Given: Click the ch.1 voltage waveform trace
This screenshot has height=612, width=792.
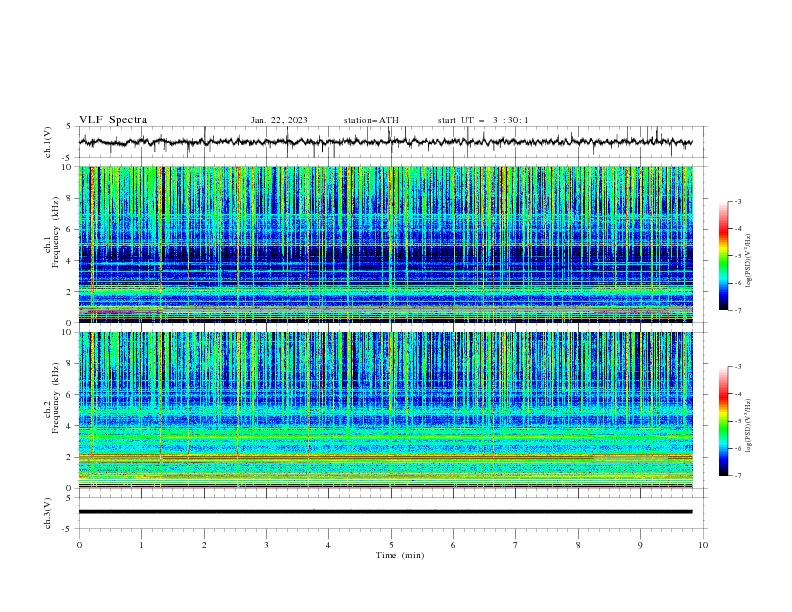Looking at the screenshot, I should [x=385, y=142].
